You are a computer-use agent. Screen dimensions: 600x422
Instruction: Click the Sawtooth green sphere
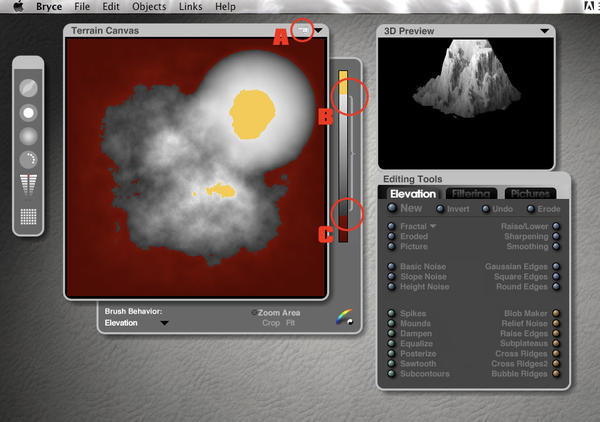tap(391, 363)
